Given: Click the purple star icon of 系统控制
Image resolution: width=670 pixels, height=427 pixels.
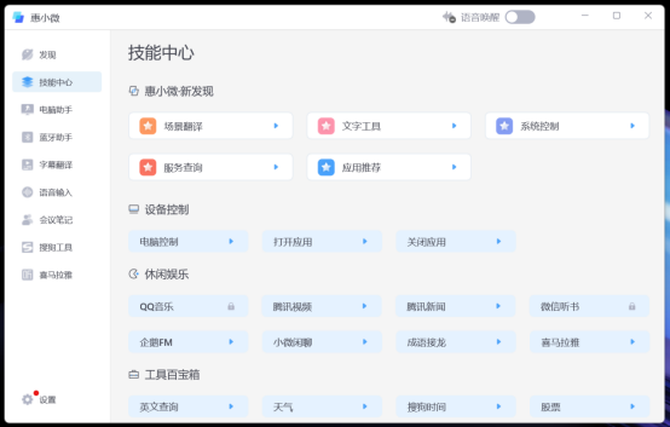Looking at the screenshot, I should pyautogui.click(x=504, y=126).
